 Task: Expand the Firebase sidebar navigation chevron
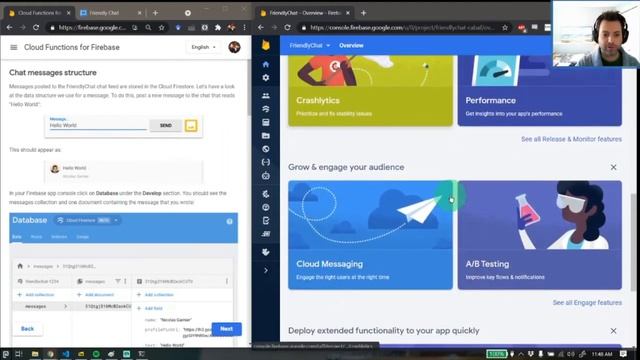[x=266, y=271]
